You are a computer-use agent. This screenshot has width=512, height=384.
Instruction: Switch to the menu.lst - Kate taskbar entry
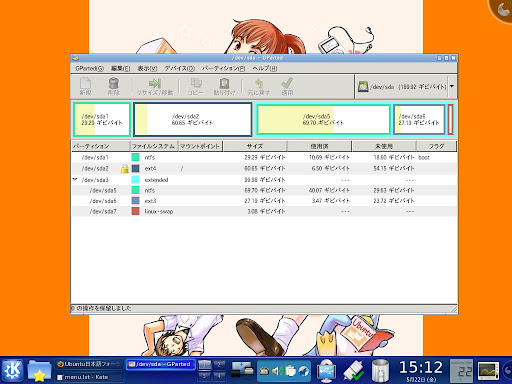click(89, 377)
